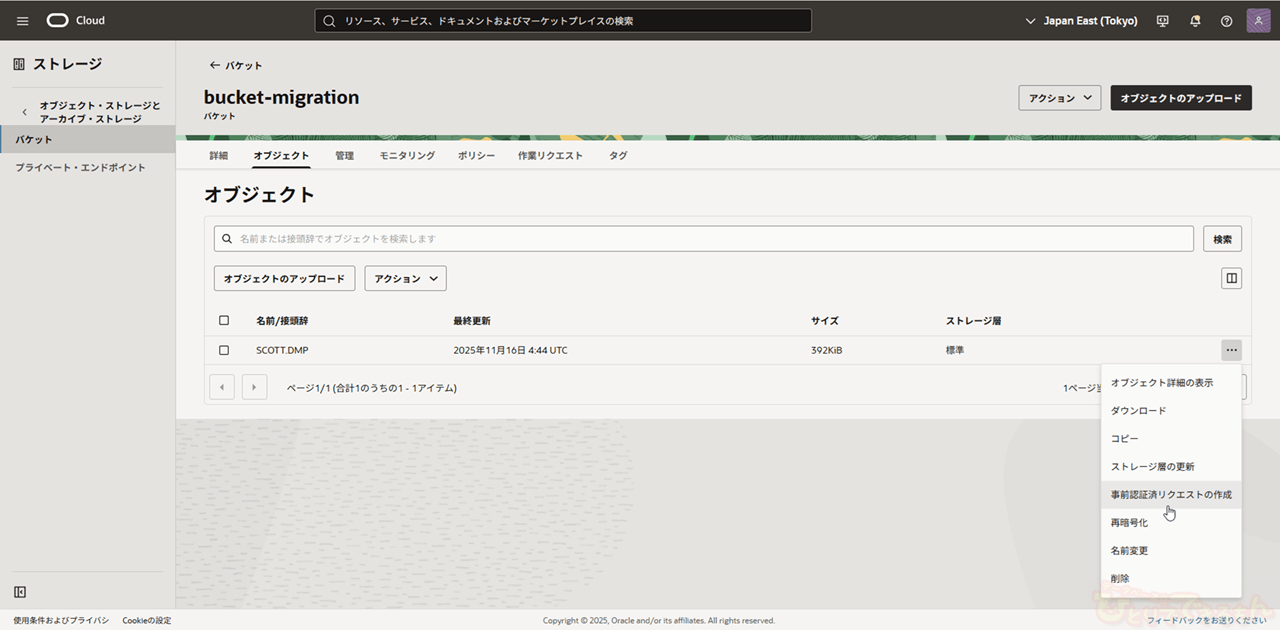Viewport: 1280px width, 630px height.
Task: Select 事前認証済リクエストの作成 from context menu
Action: [1170, 495]
